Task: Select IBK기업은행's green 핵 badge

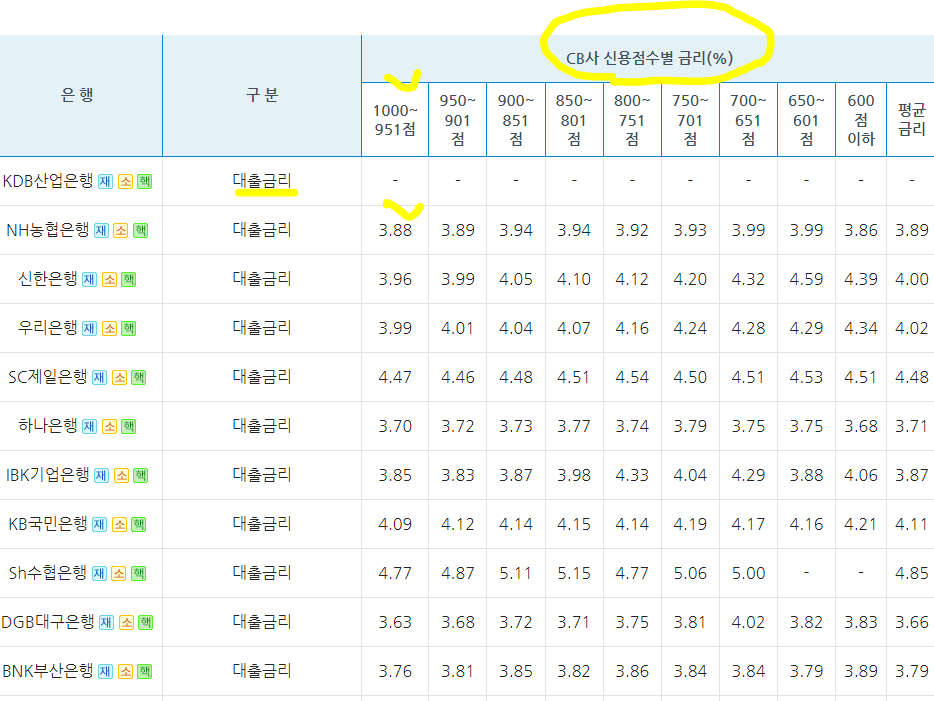Action: pos(141,475)
